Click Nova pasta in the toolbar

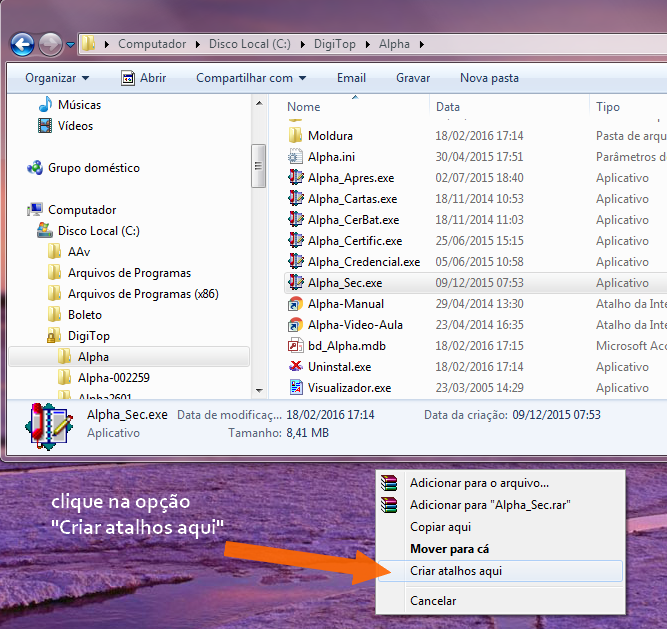click(x=489, y=78)
